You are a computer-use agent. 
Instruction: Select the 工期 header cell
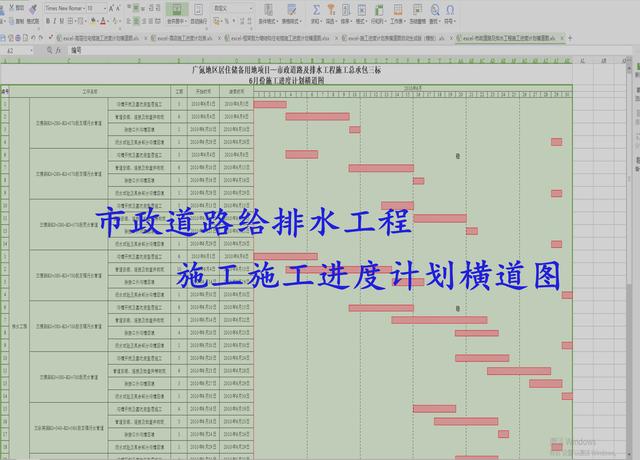tap(179, 91)
